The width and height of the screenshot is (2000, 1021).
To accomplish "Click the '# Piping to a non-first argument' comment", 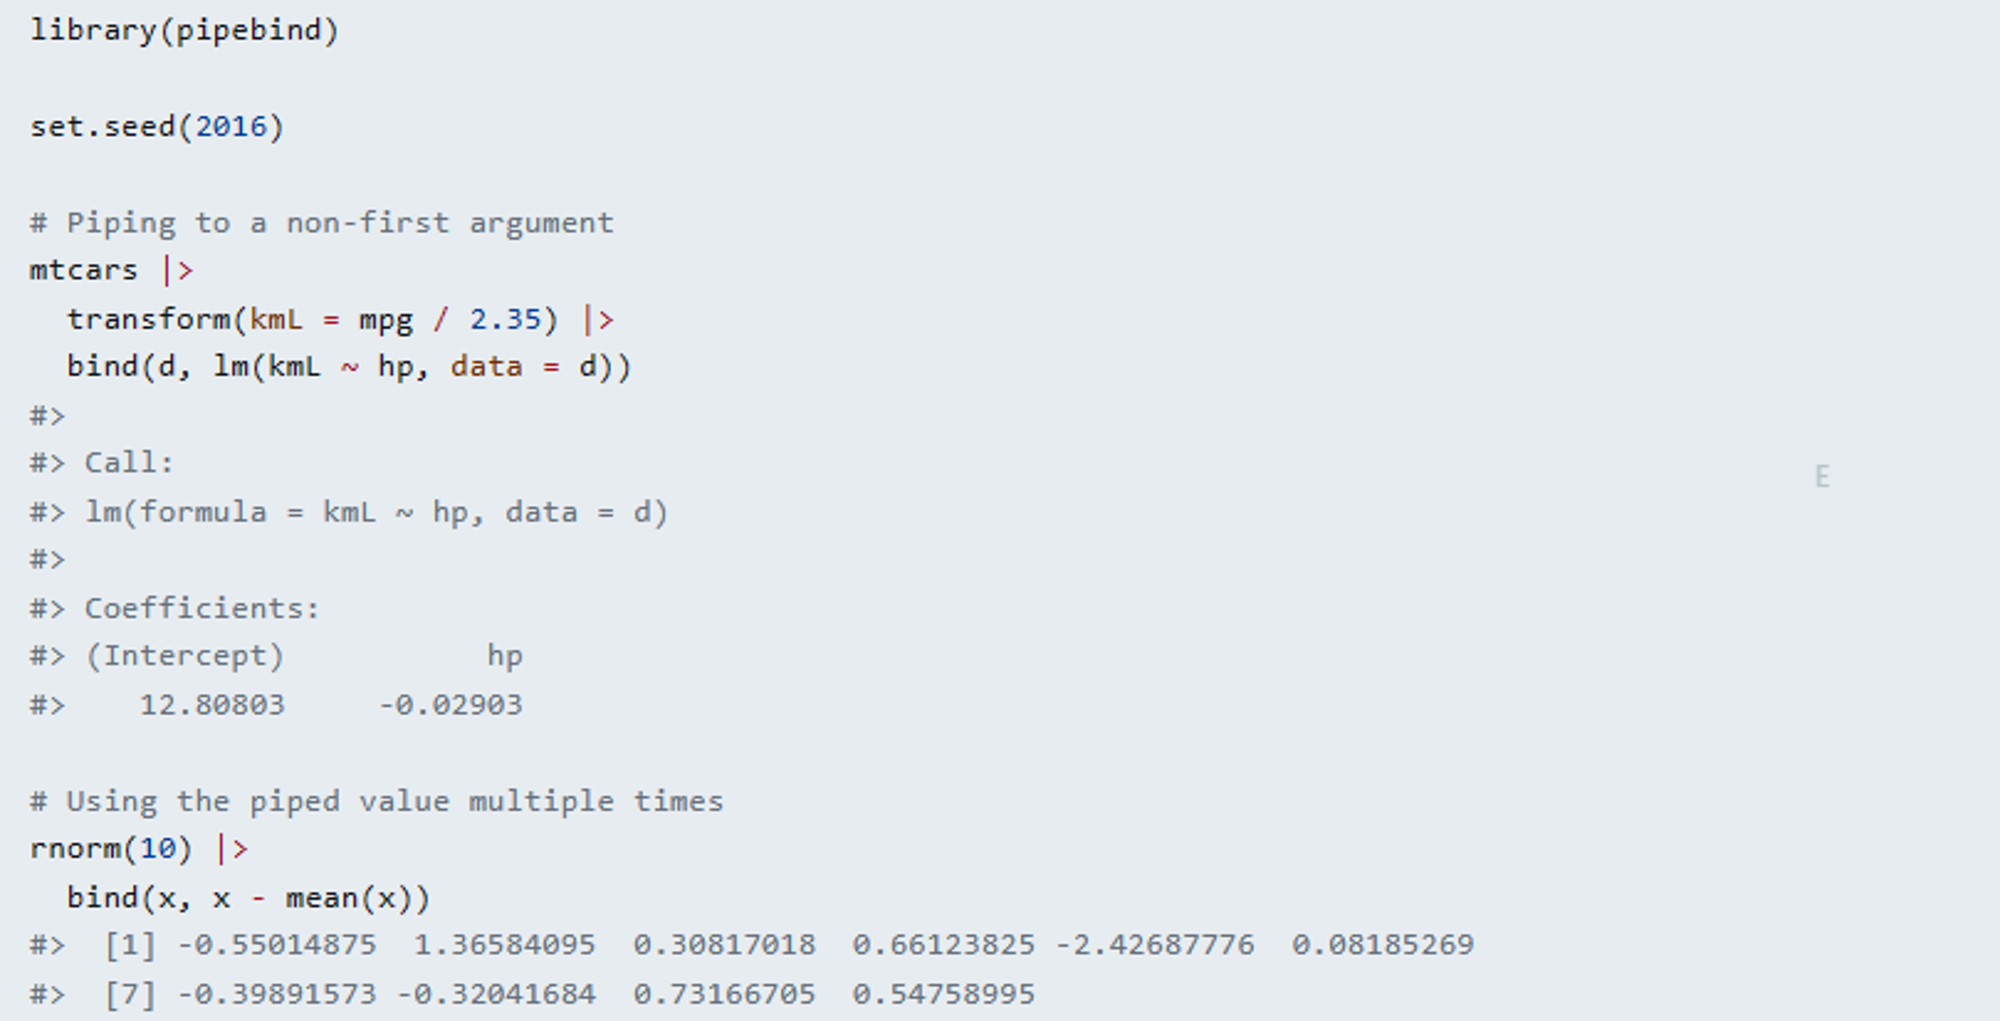I will pyautogui.click(x=322, y=223).
